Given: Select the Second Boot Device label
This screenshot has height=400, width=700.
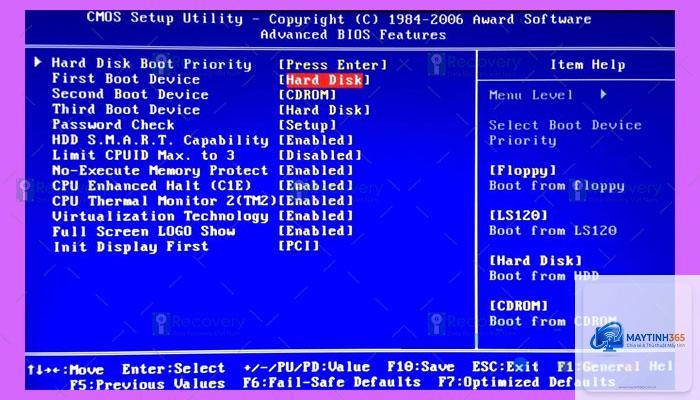Looking at the screenshot, I should pyautogui.click(x=130, y=94).
